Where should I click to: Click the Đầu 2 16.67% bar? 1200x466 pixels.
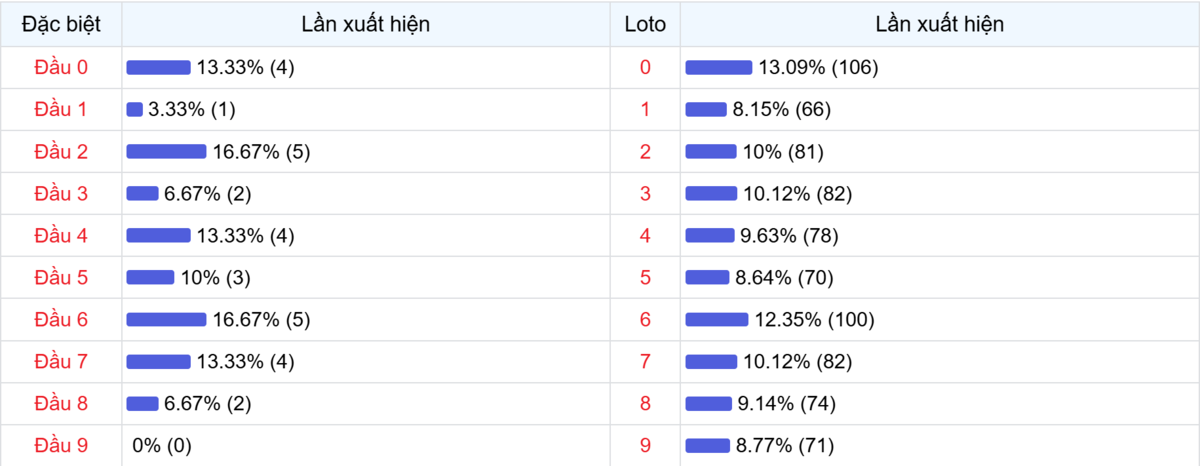tap(166, 152)
